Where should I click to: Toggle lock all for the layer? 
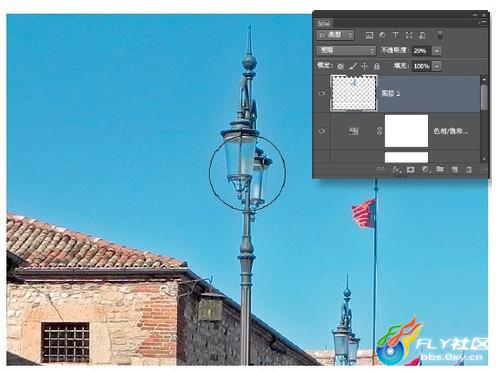(377, 66)
